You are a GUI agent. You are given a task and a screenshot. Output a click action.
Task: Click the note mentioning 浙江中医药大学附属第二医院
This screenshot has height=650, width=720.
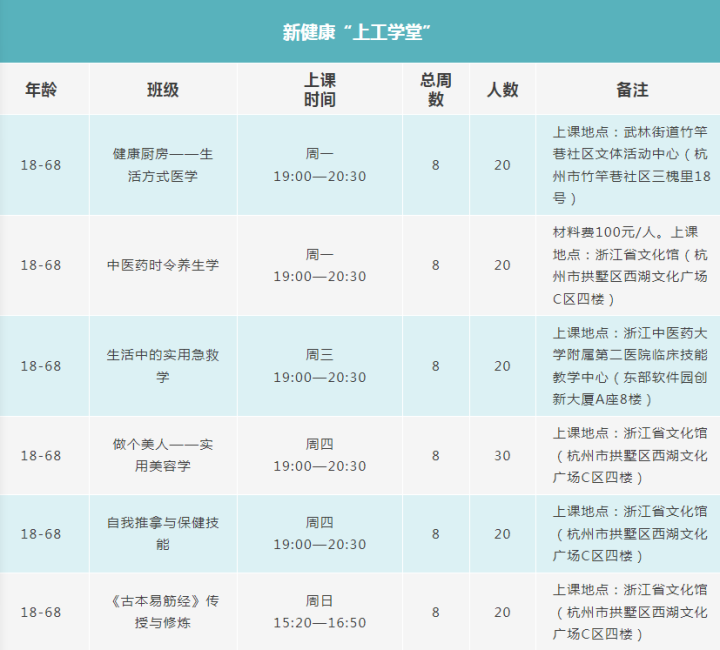(x=630, y=366)
